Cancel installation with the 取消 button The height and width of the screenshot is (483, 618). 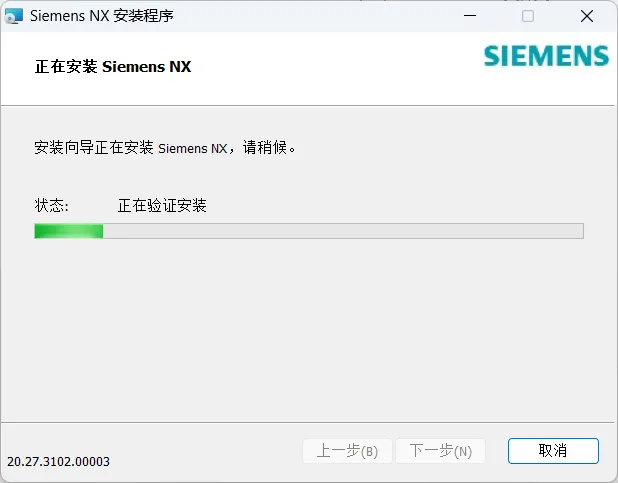[553, 451]
